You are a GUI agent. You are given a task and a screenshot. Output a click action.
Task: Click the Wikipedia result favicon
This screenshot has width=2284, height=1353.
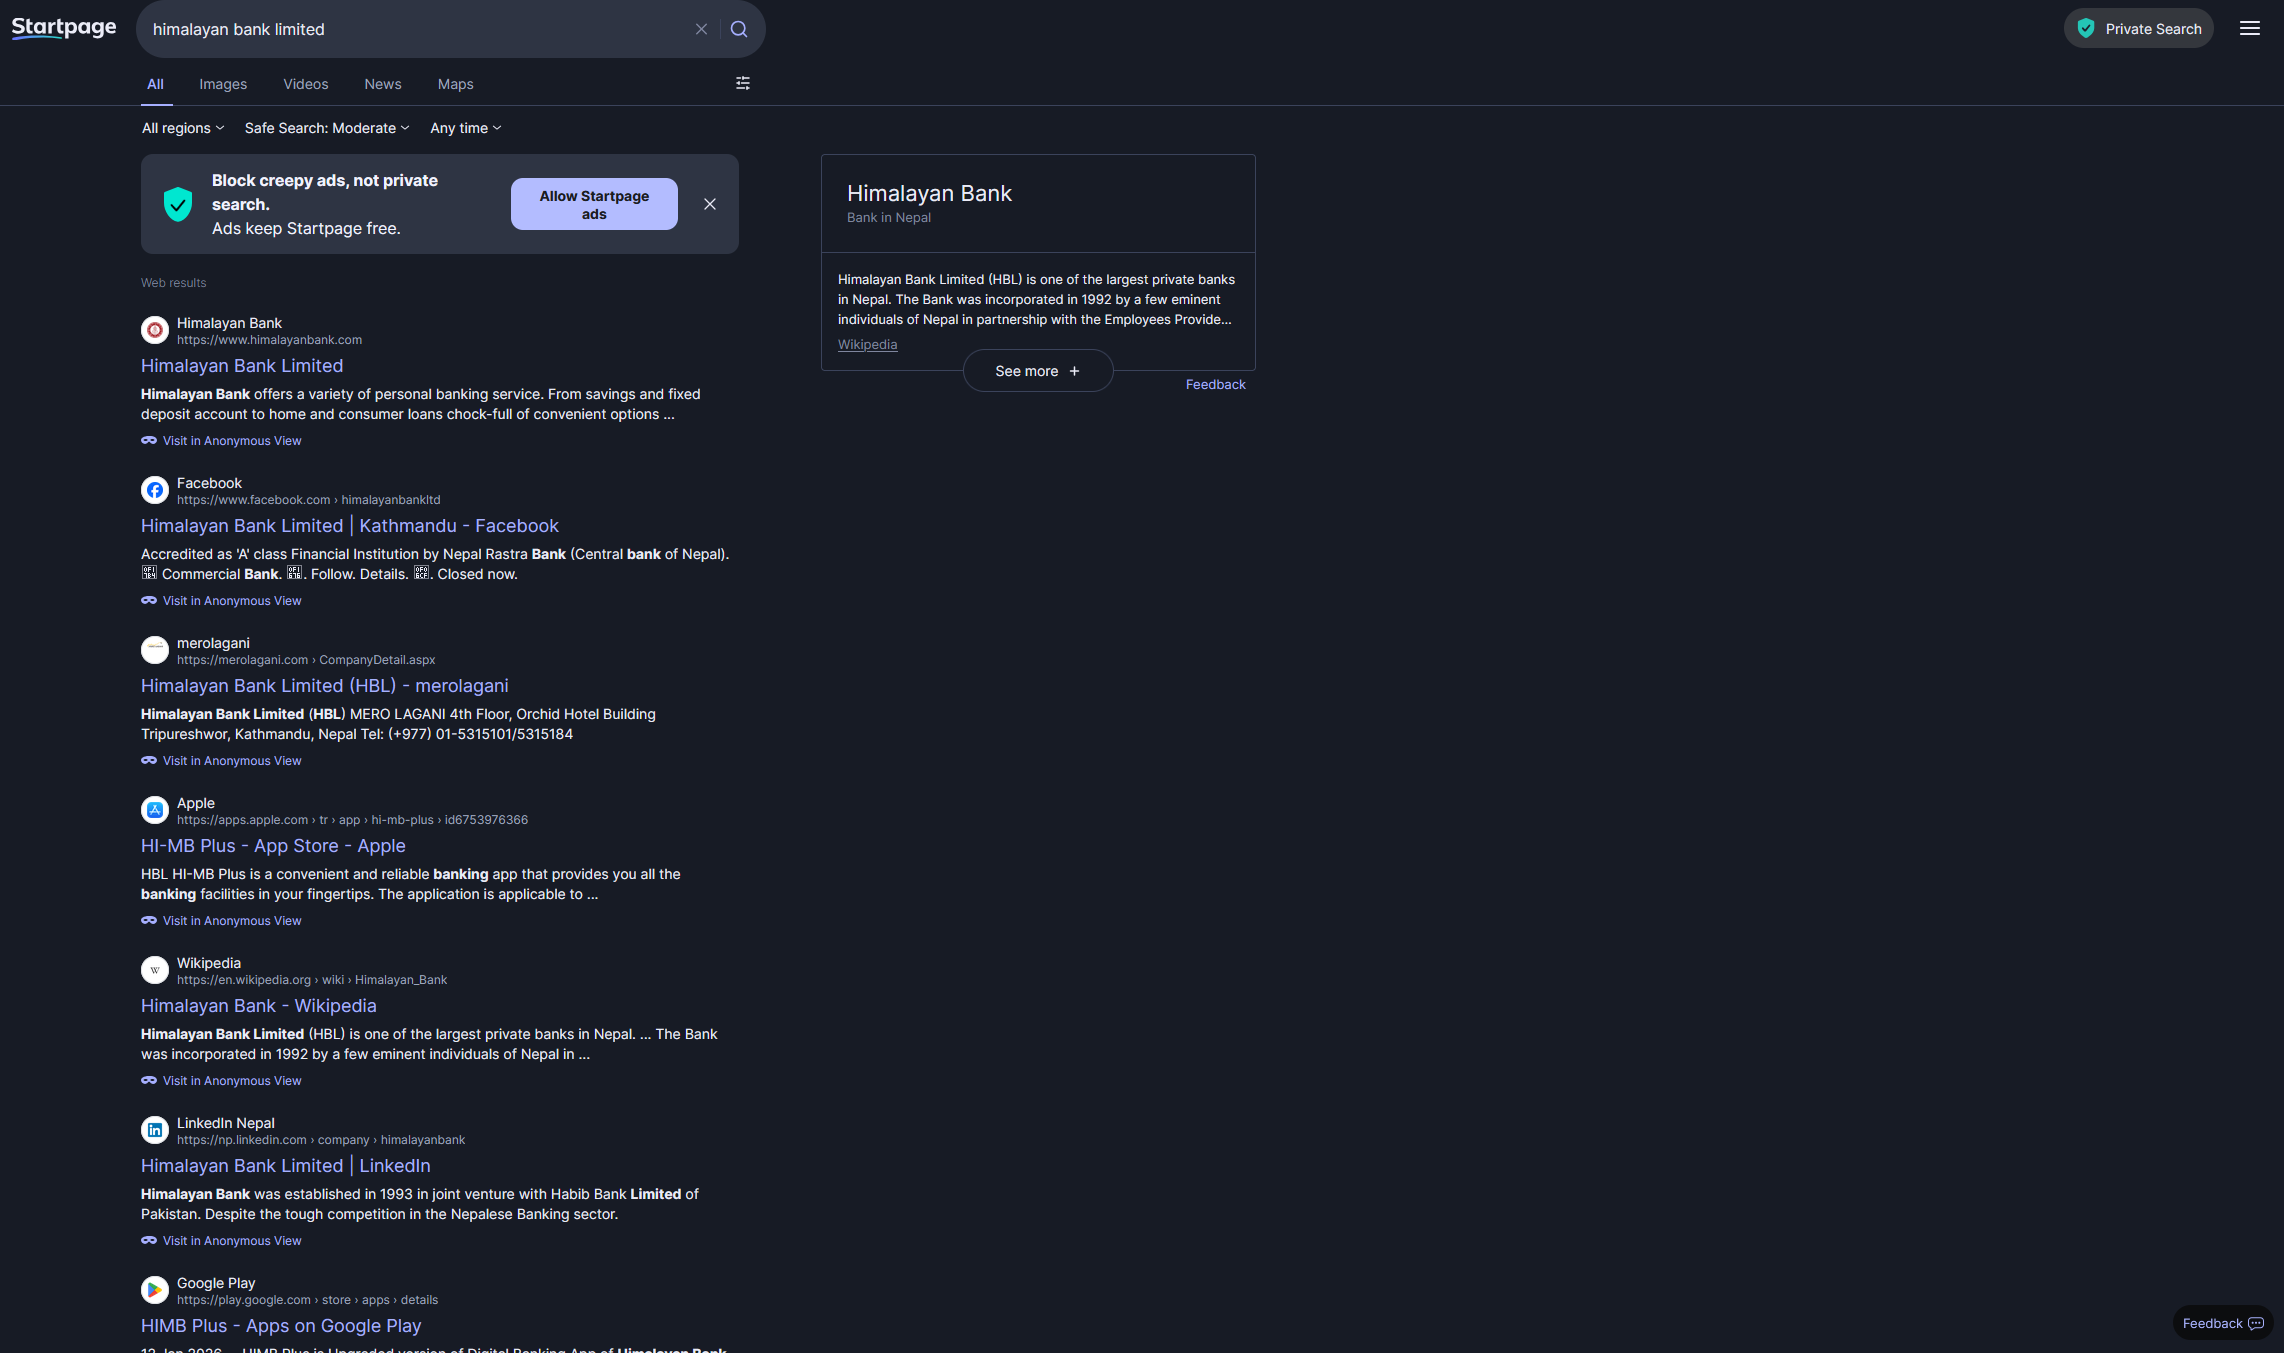click(155, 970)
